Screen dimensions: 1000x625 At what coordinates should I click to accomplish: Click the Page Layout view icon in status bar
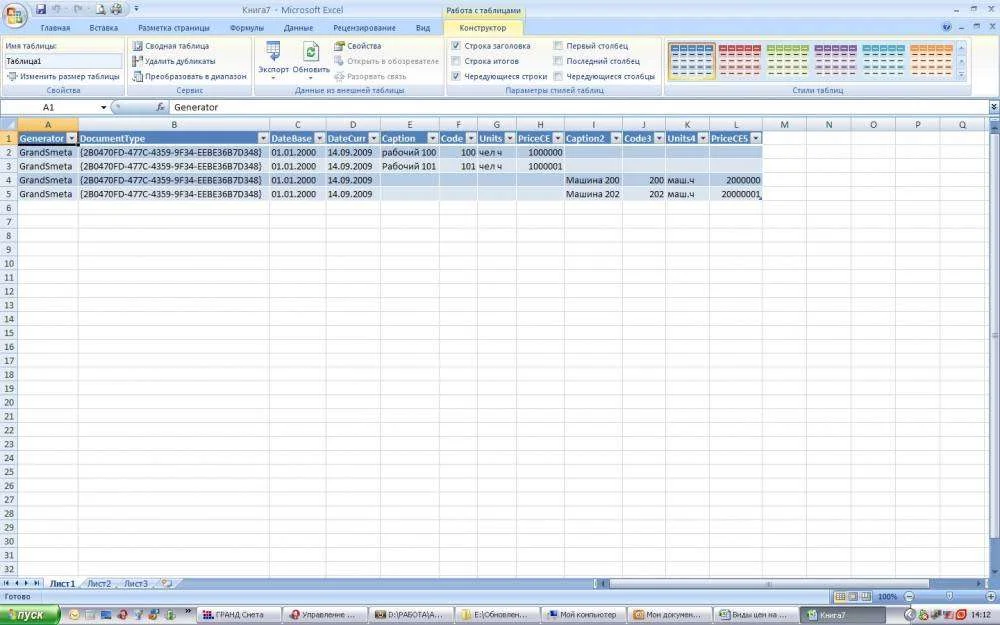click(853, 597)
